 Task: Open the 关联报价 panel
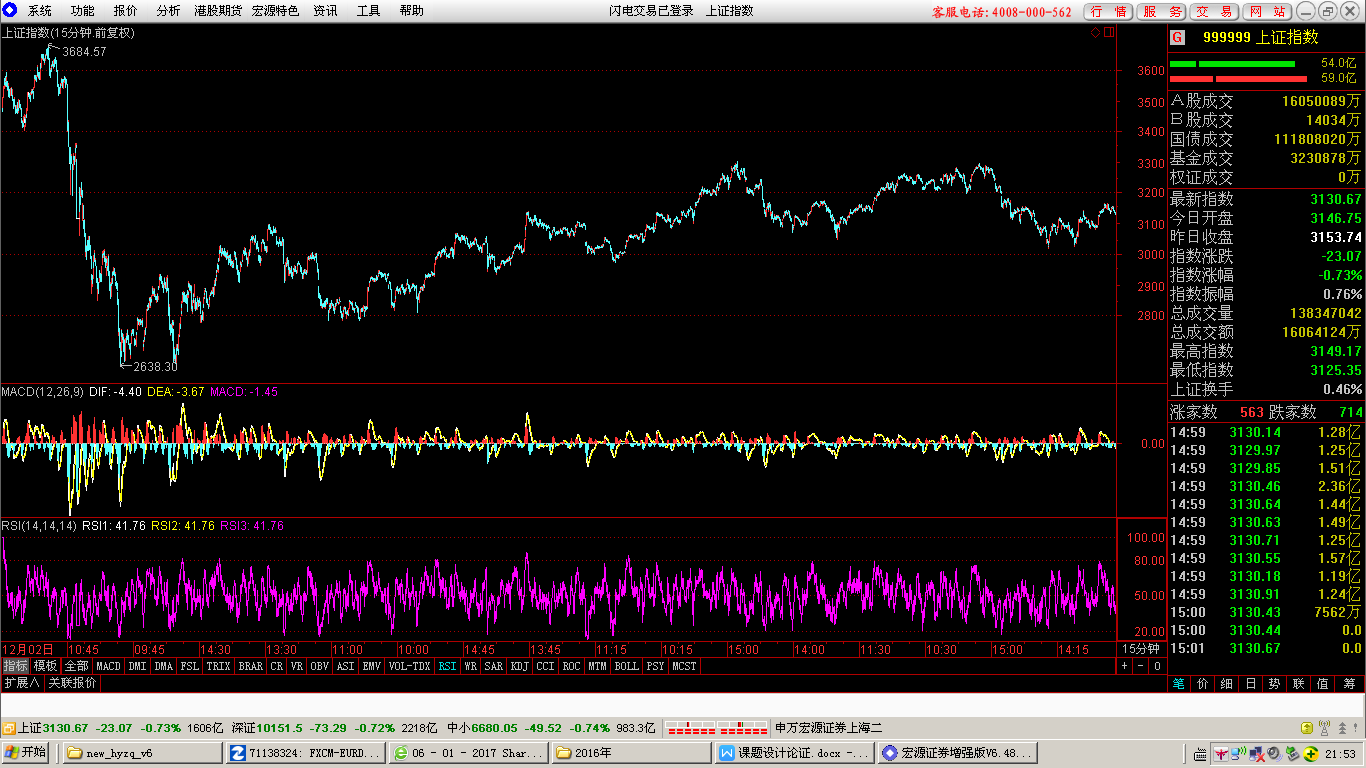73,682
